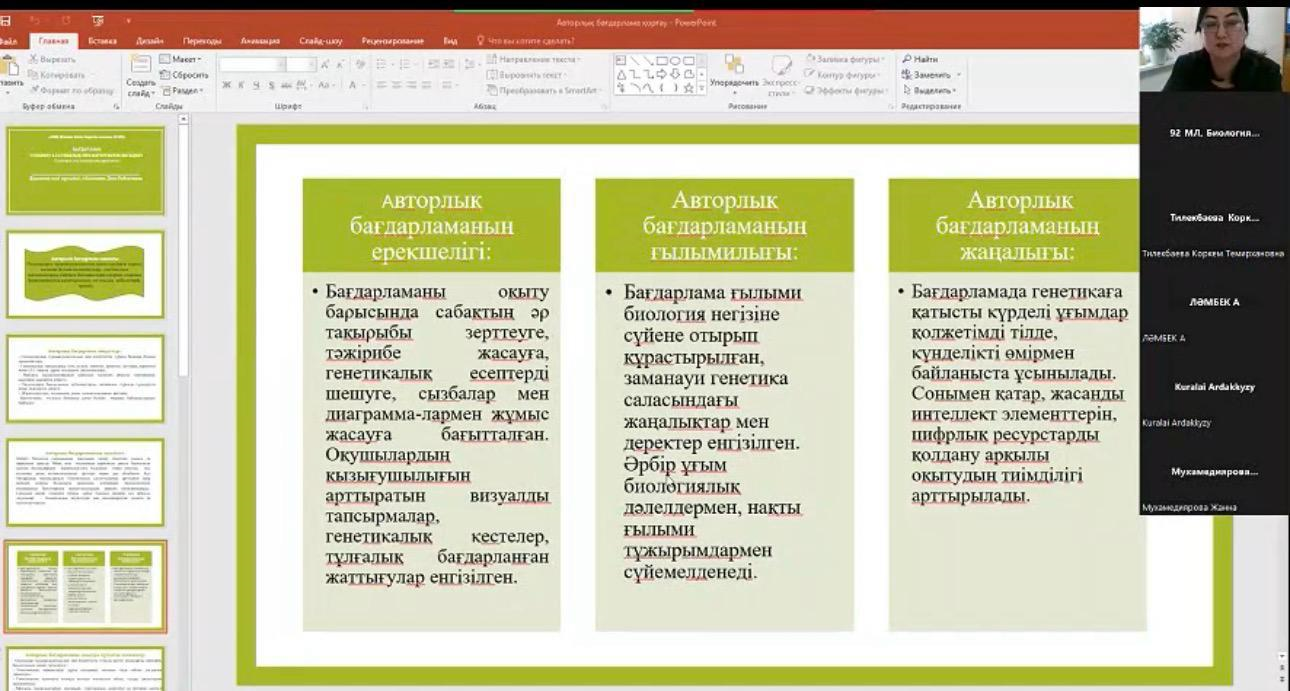
Task: Click the Save icon in quick access toolbar
Action: click(x=6, y=21)
